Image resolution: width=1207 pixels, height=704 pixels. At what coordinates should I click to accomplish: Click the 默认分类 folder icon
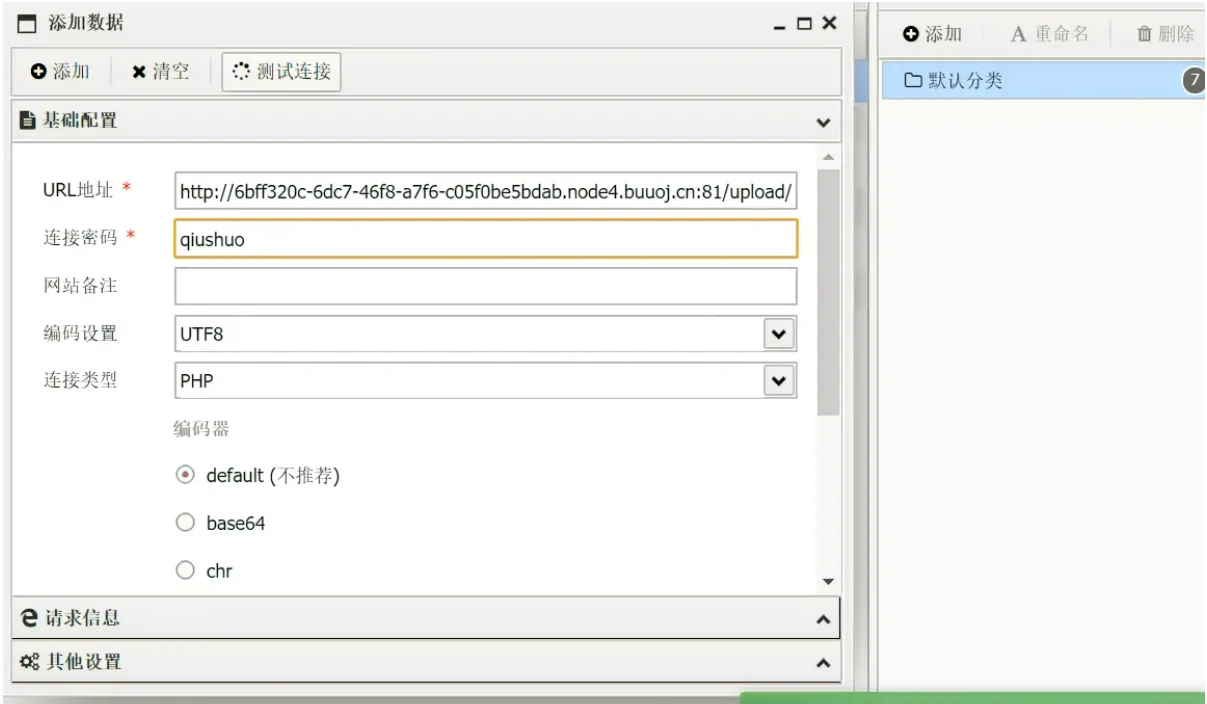pyautogui.click(x=913, y=80)
